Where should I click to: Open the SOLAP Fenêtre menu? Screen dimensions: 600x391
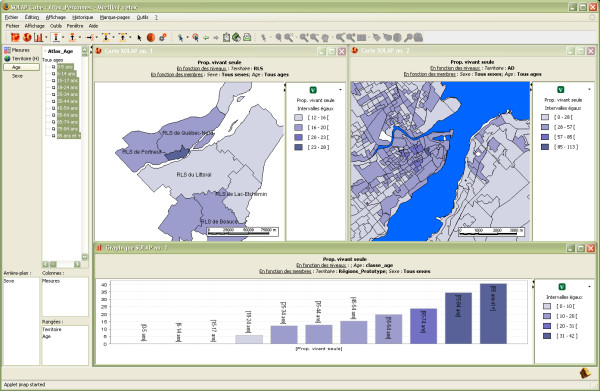coord(75,26)
